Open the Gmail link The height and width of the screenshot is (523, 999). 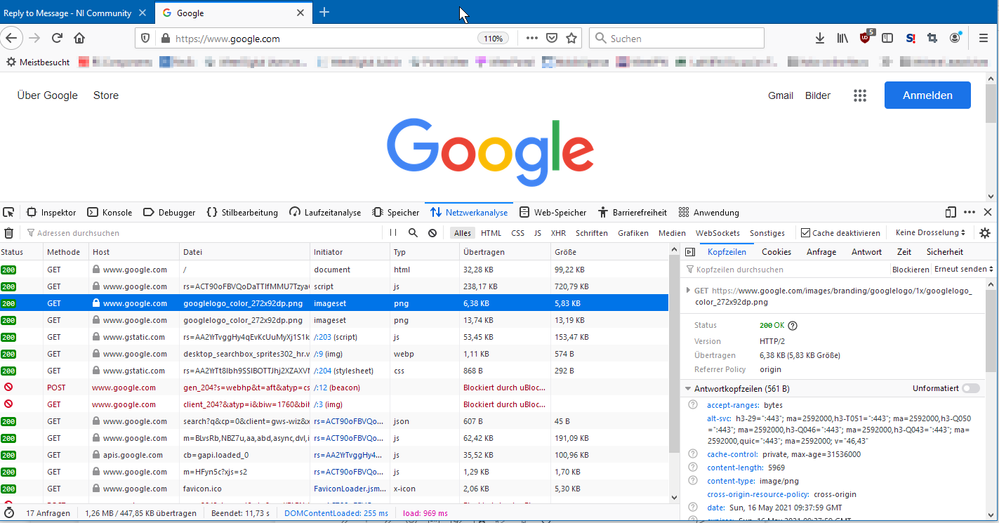[x=780, y=96]
